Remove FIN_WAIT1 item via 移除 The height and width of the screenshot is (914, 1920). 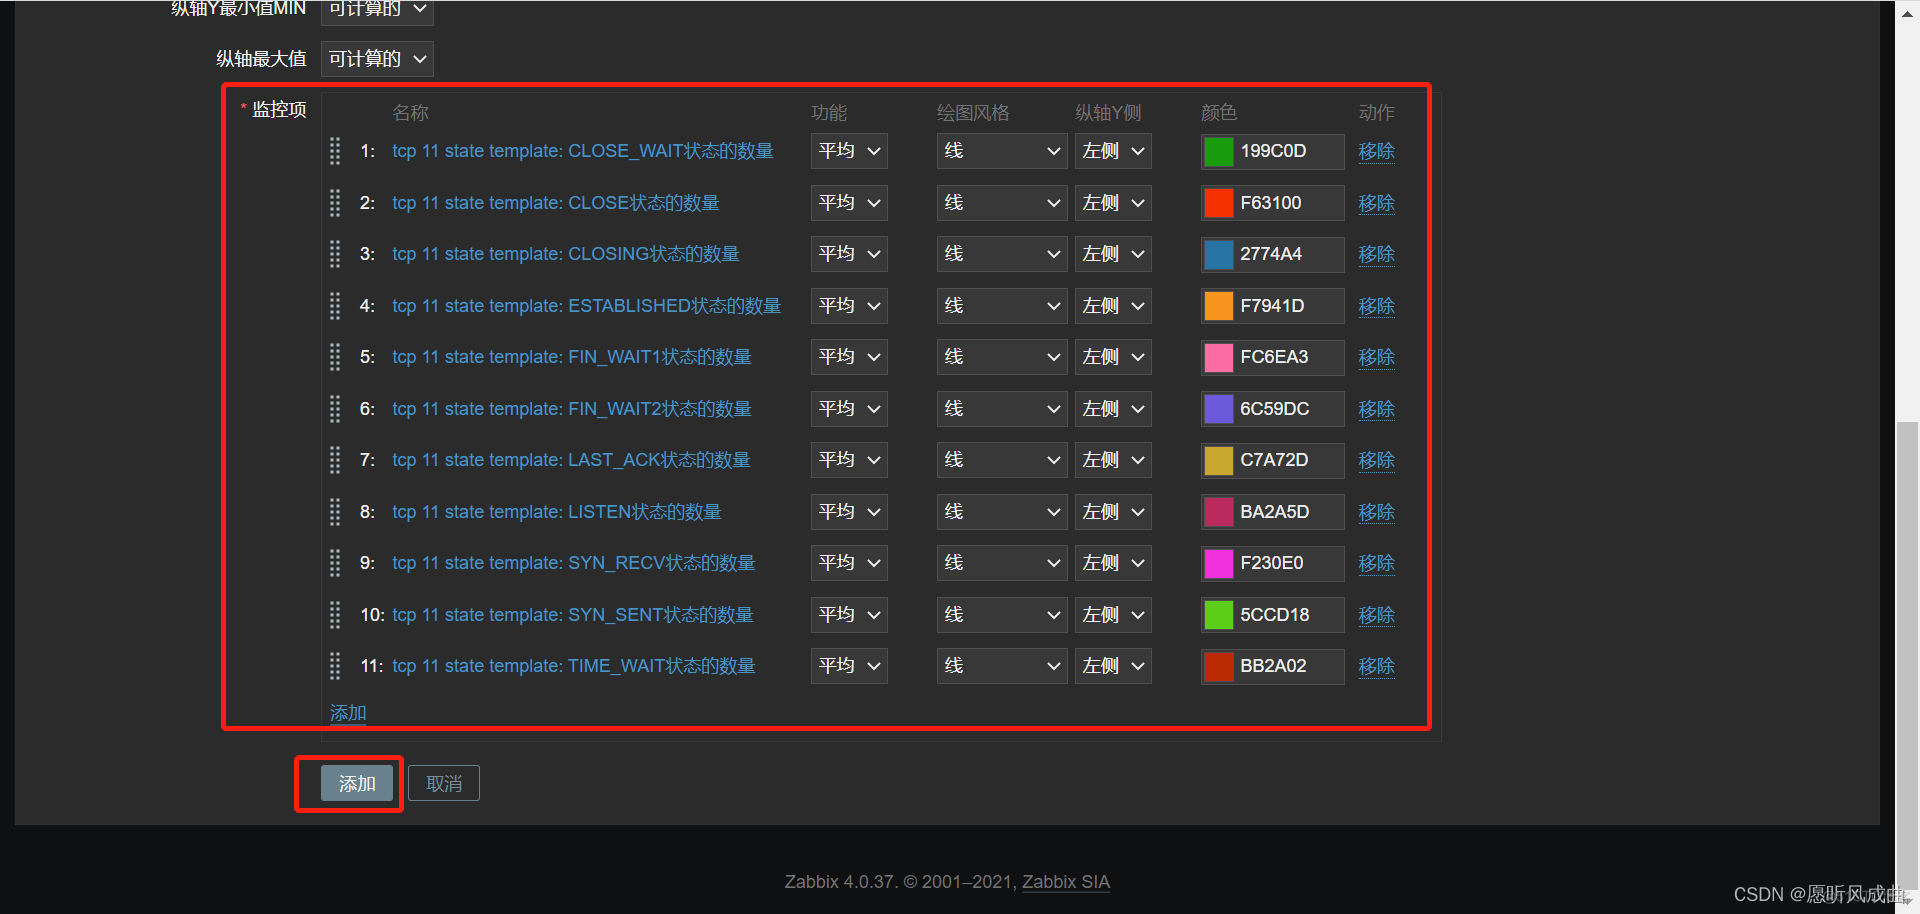coord(1376,357)
